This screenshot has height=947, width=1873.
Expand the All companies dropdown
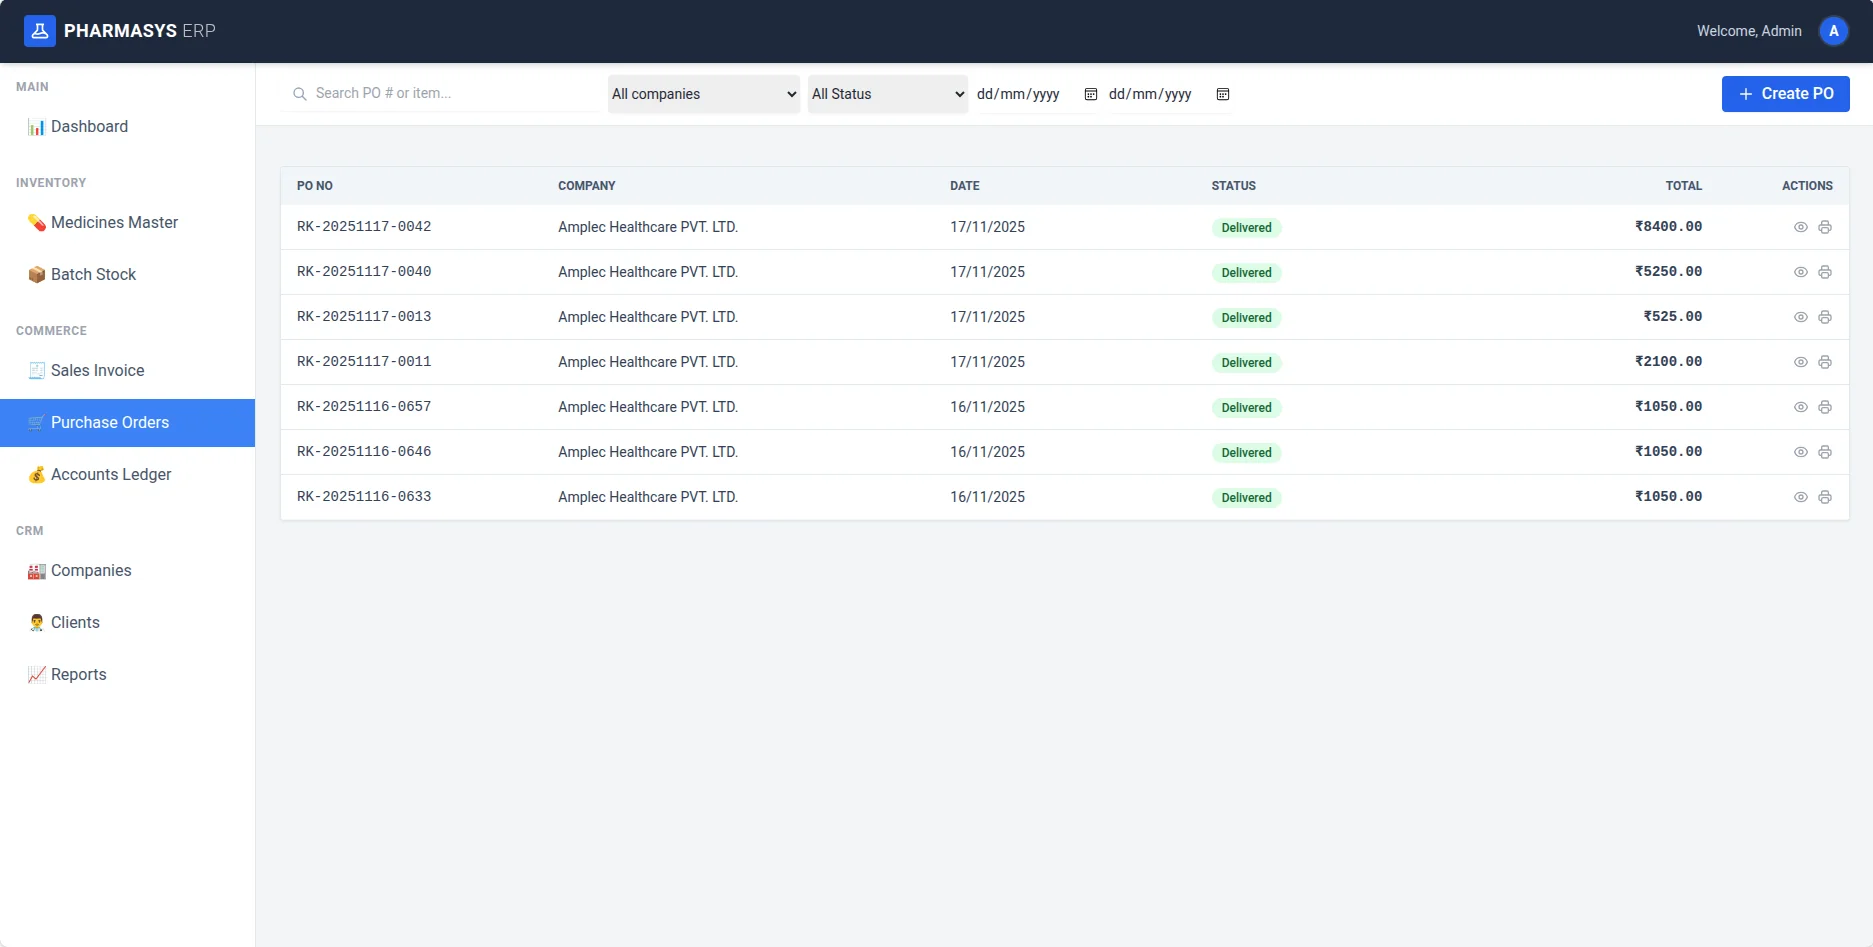tap(704, 94)
